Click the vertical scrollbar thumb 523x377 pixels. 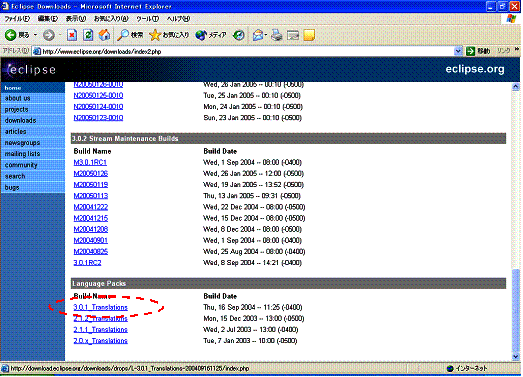pyautogui.click(x=516, y=310)
